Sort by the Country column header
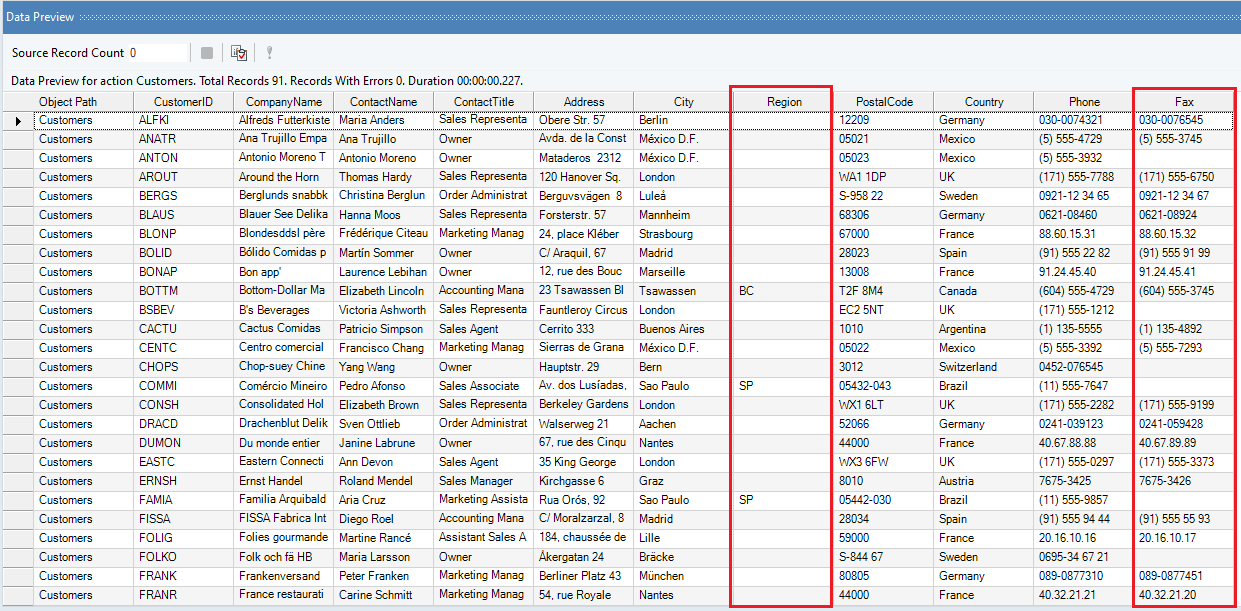Screen dimensions: 1241x611 [984, 101]
